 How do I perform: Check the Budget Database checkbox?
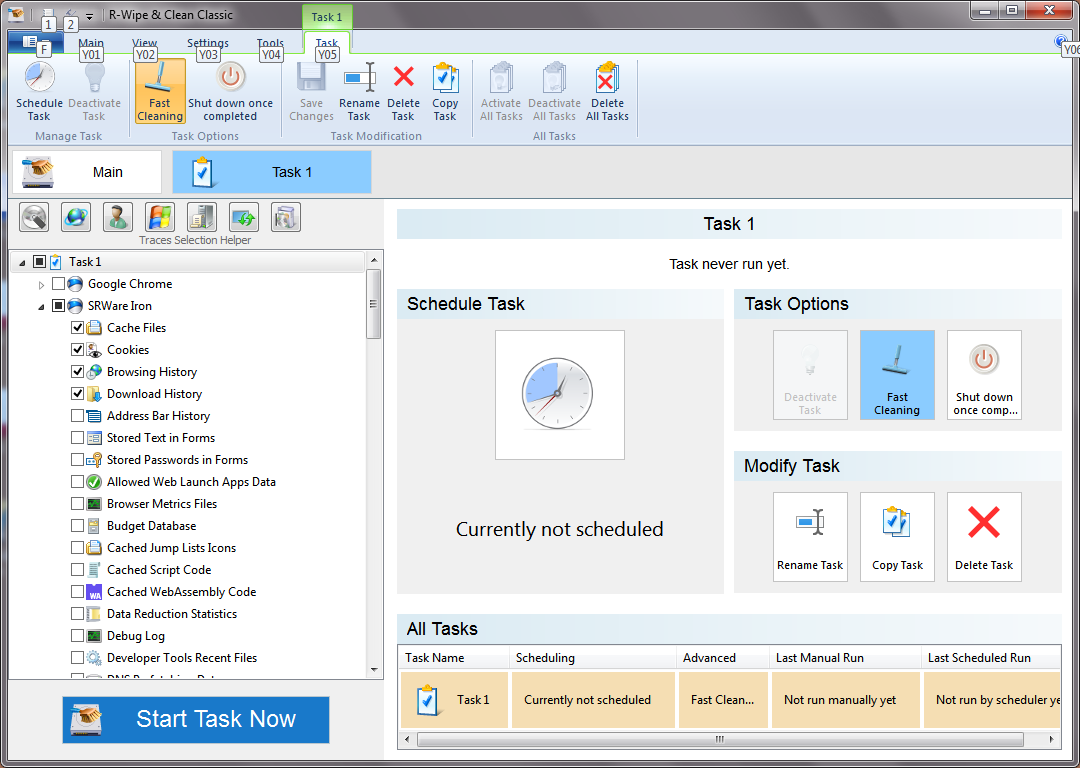pyautogui.click(x=78, y=526)
